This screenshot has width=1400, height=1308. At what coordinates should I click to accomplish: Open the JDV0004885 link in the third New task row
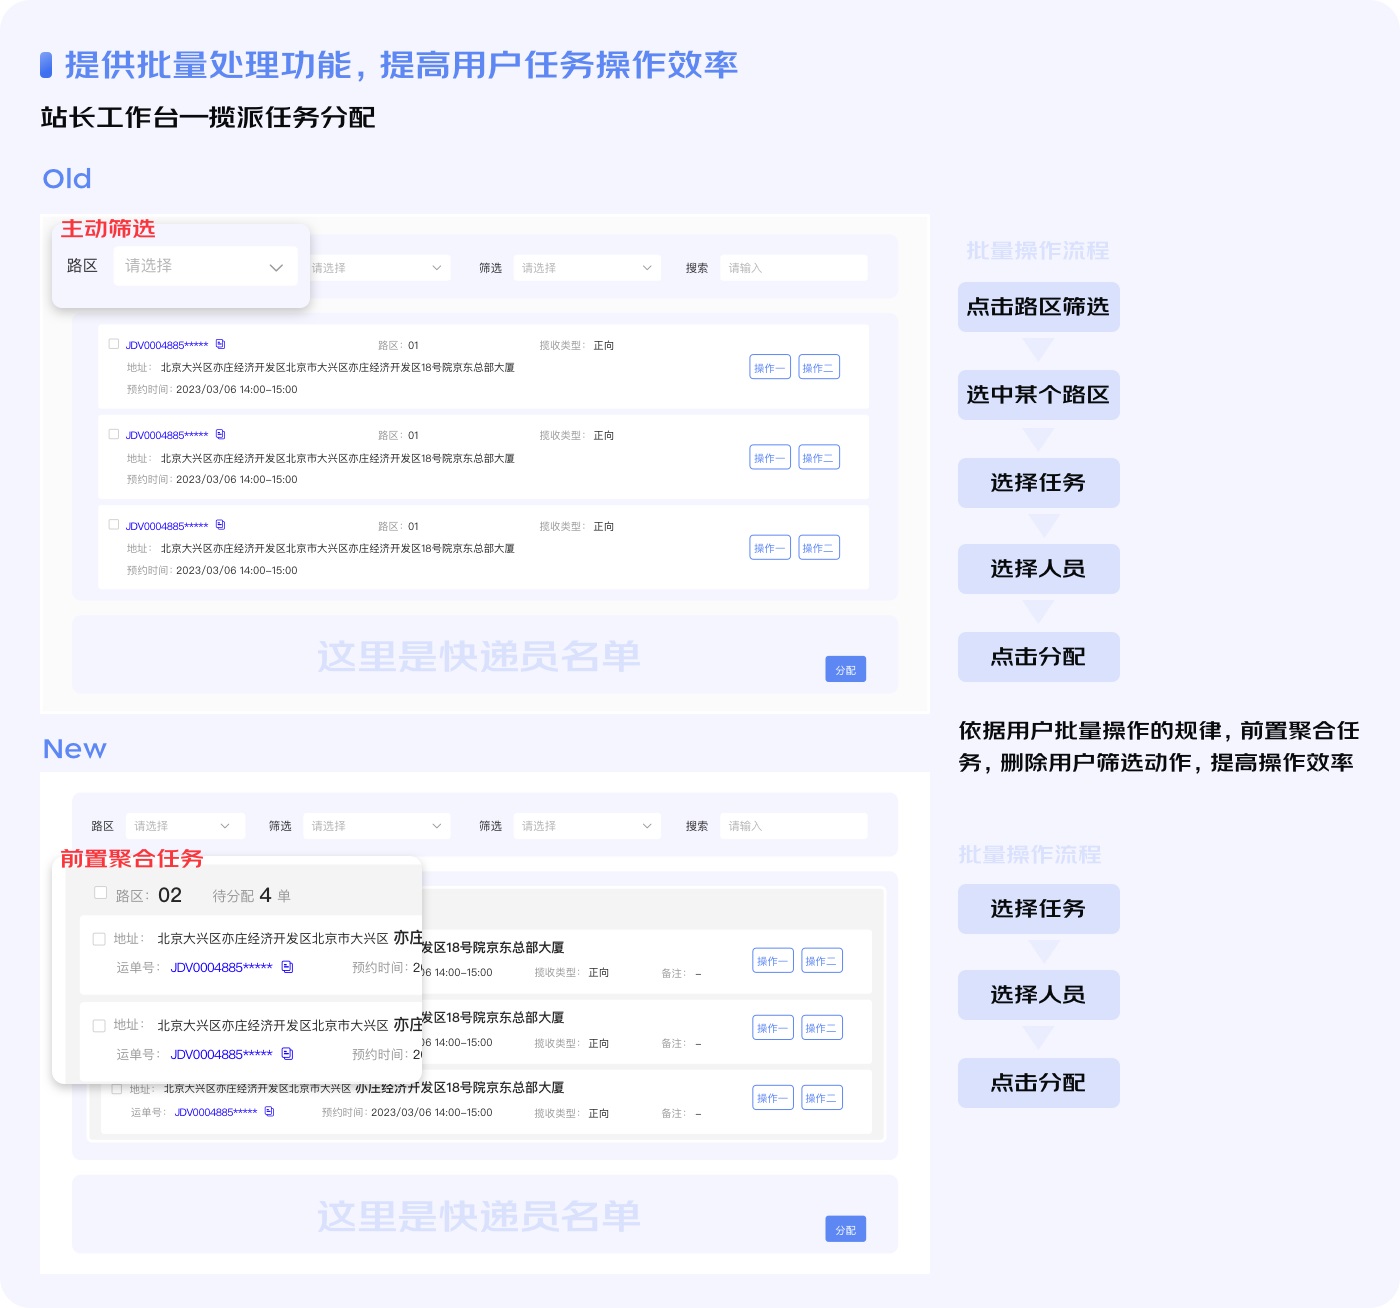[x=216, y=1113]
